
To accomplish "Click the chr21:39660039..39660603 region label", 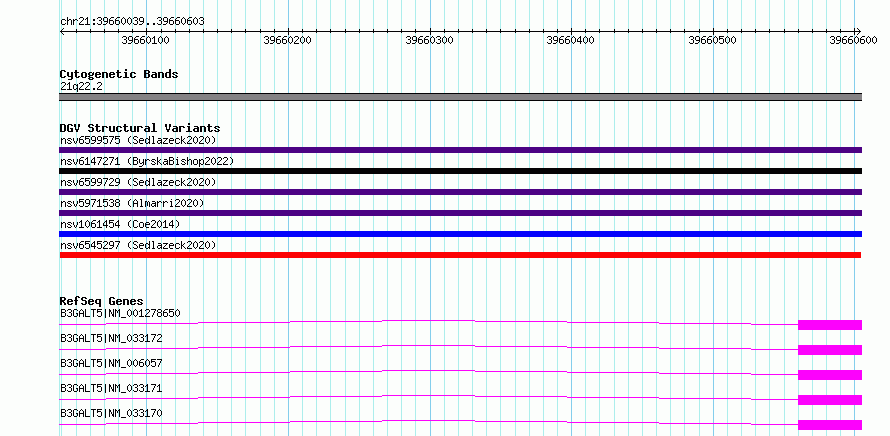I will point(132,22).
